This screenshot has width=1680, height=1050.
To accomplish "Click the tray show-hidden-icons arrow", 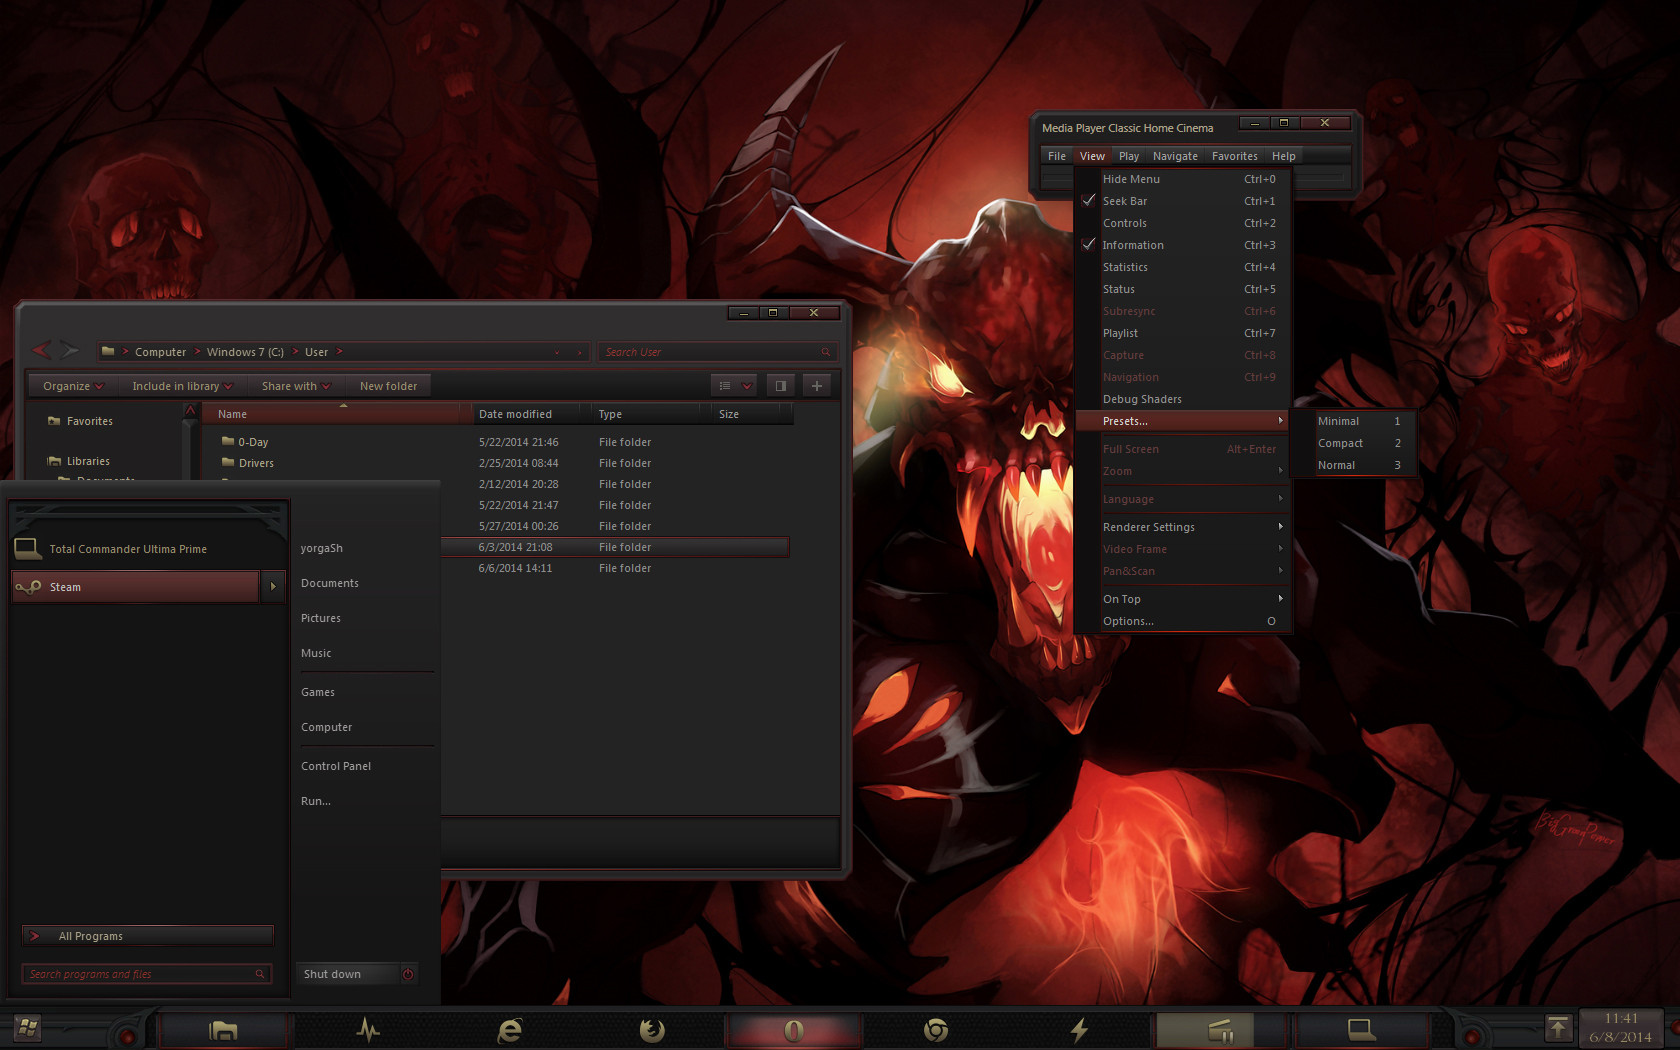I will pyautogui.click(x=1558, y=1027).
